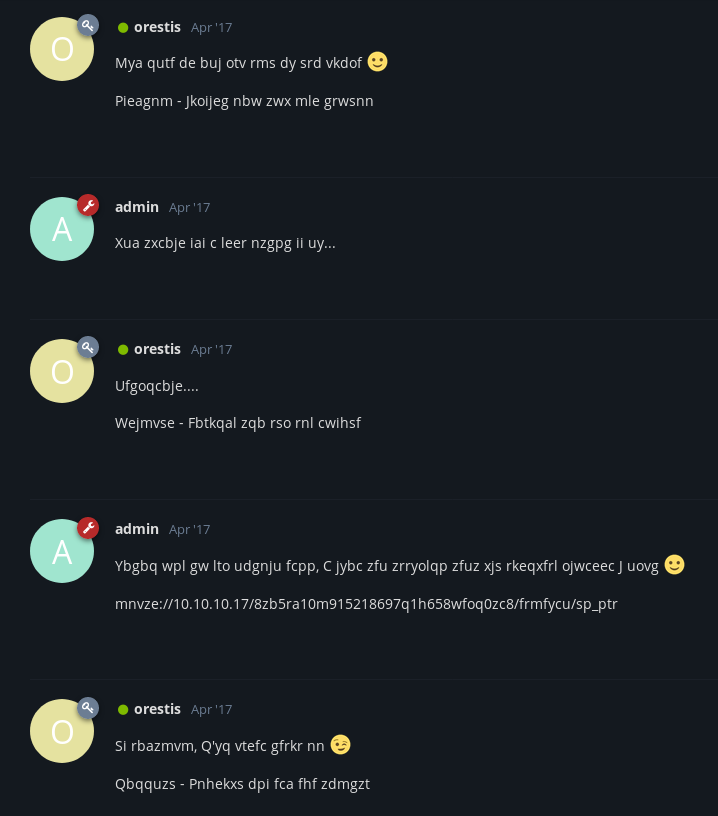Click the Apr '17 timestamp on the 'Si rbazmvm' post

(x=211, y=710)
